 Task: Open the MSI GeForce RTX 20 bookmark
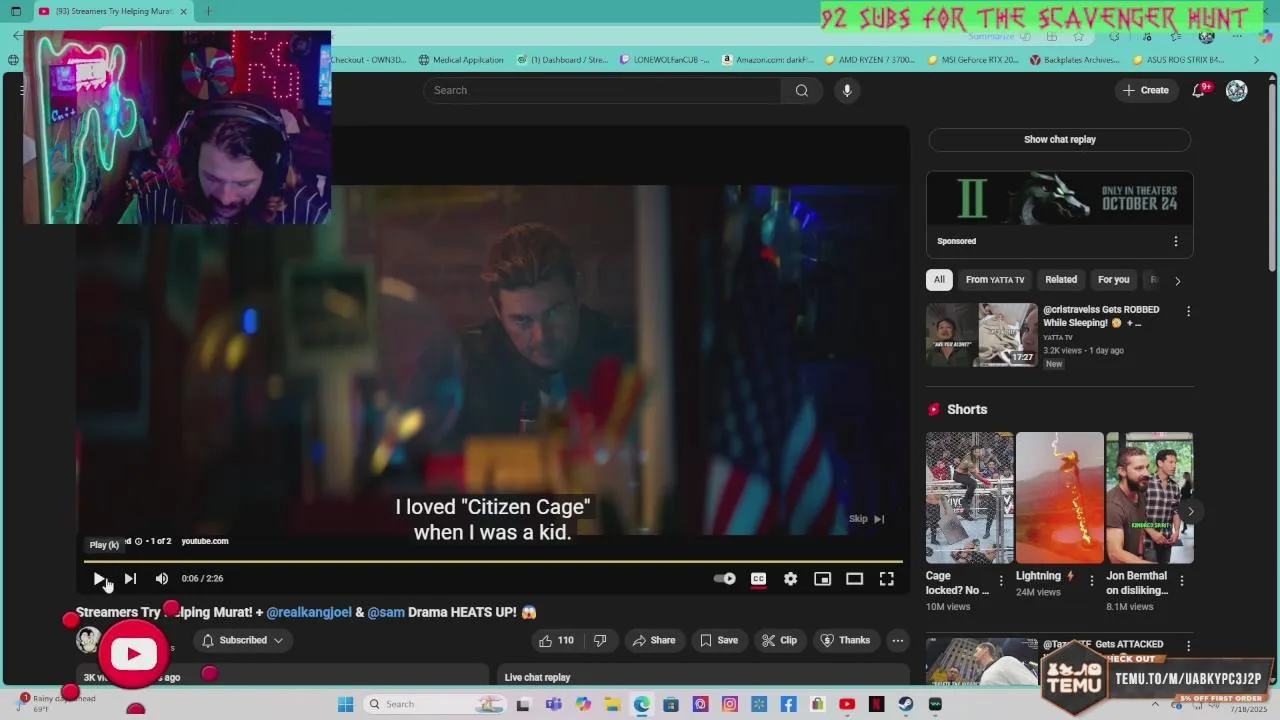(x=973, y=60)
